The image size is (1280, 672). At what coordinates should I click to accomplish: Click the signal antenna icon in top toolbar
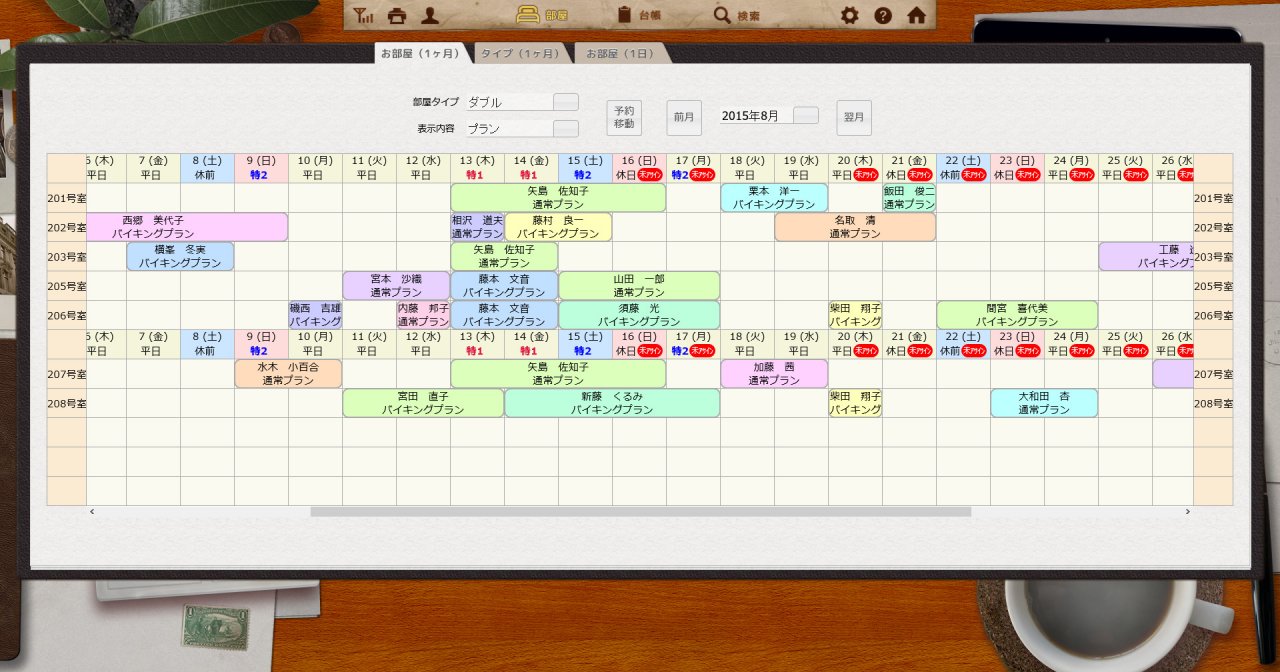point(364,15)
